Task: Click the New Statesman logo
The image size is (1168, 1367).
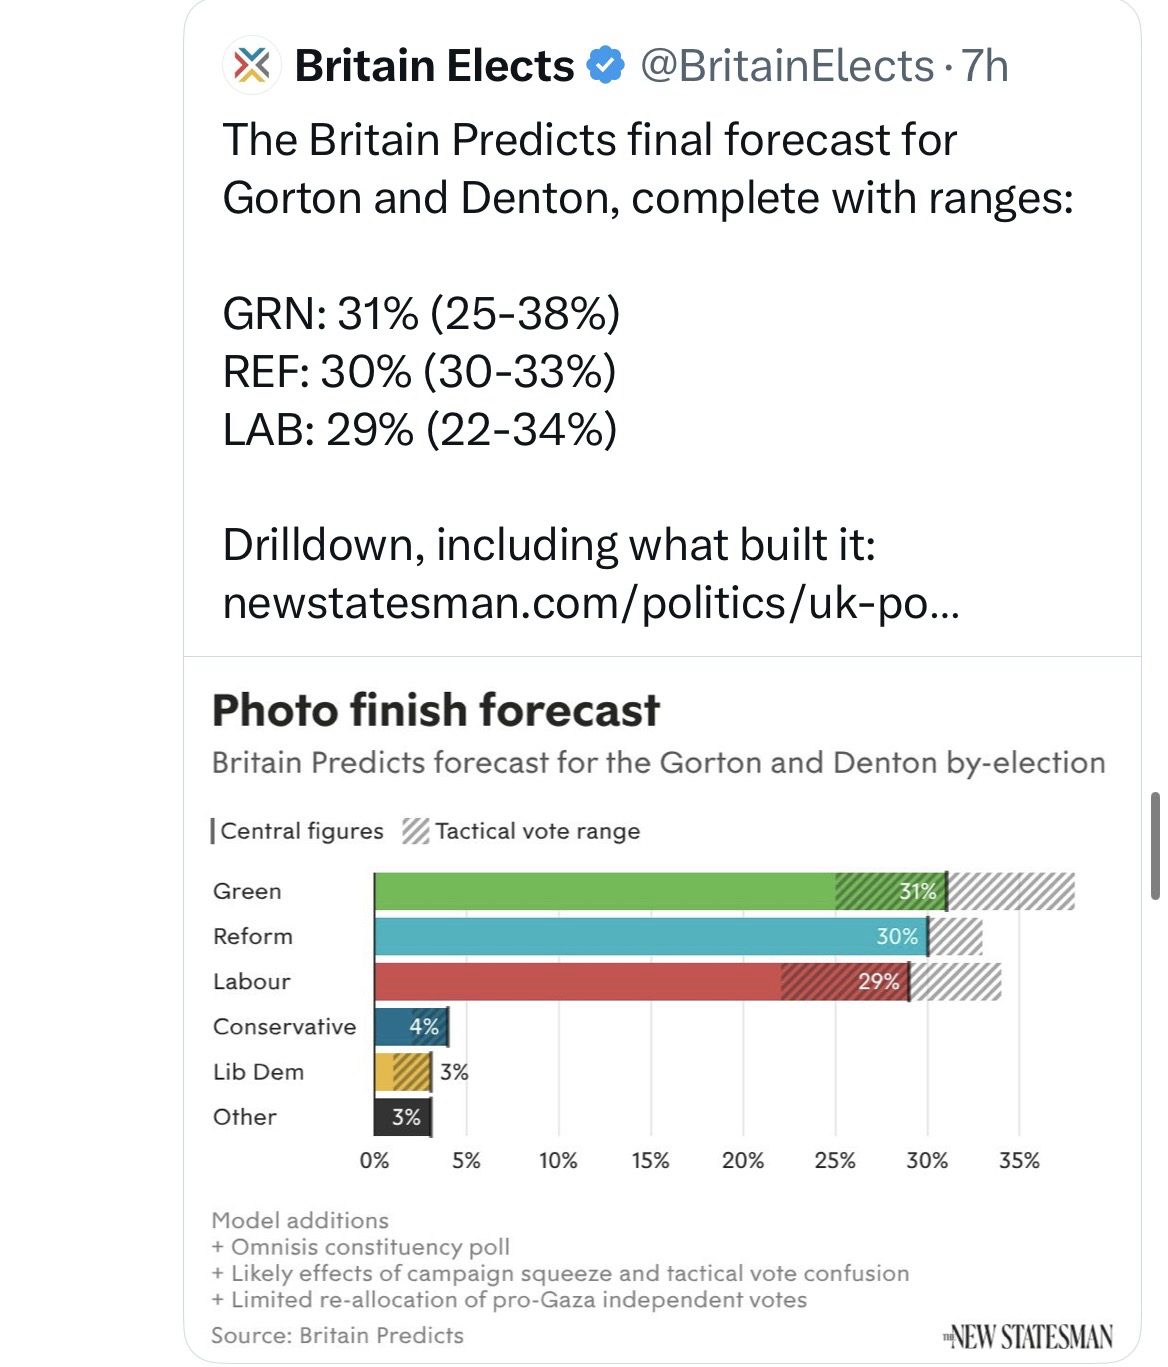Action: coord(1028,1336)
